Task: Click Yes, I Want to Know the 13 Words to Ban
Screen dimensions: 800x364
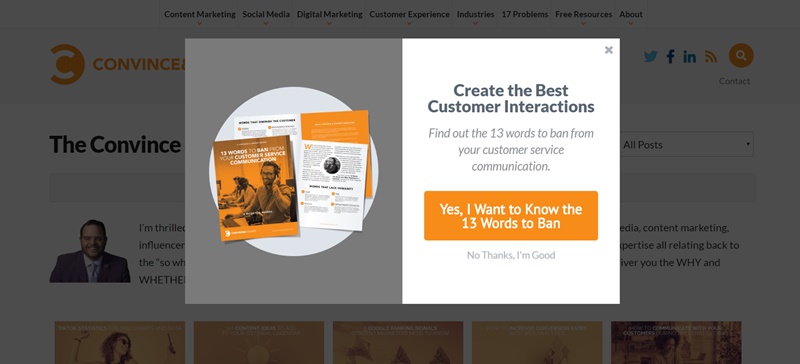Action: click(511, 216)
